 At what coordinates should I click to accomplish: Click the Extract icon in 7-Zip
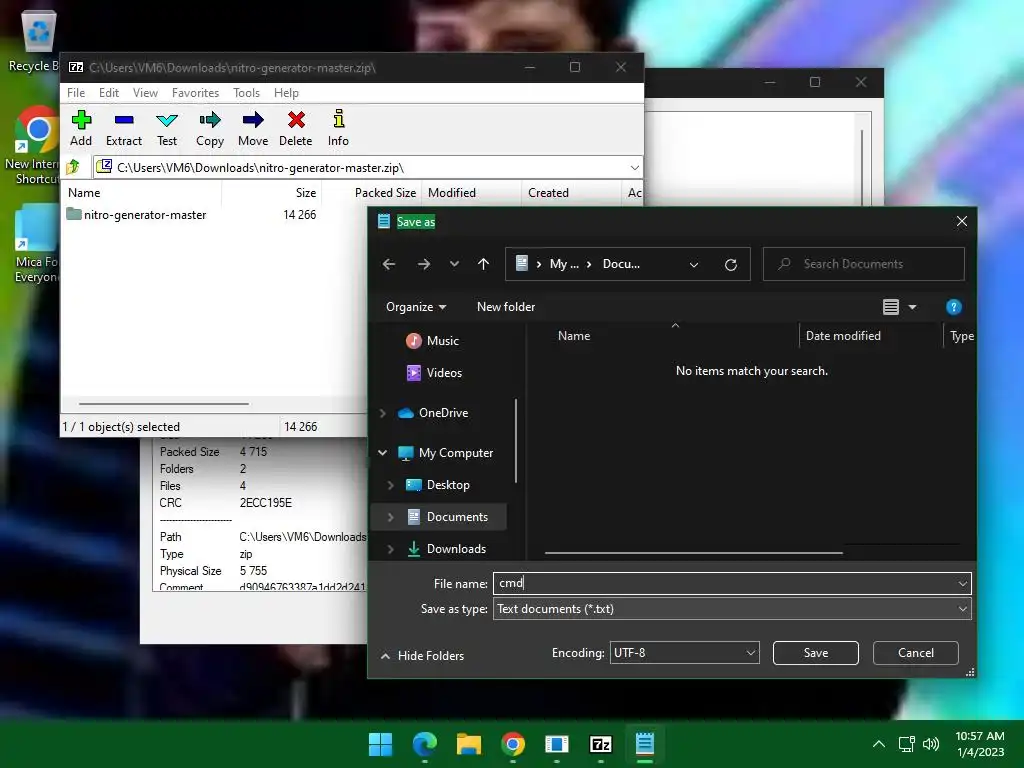[x=123, y=120]
